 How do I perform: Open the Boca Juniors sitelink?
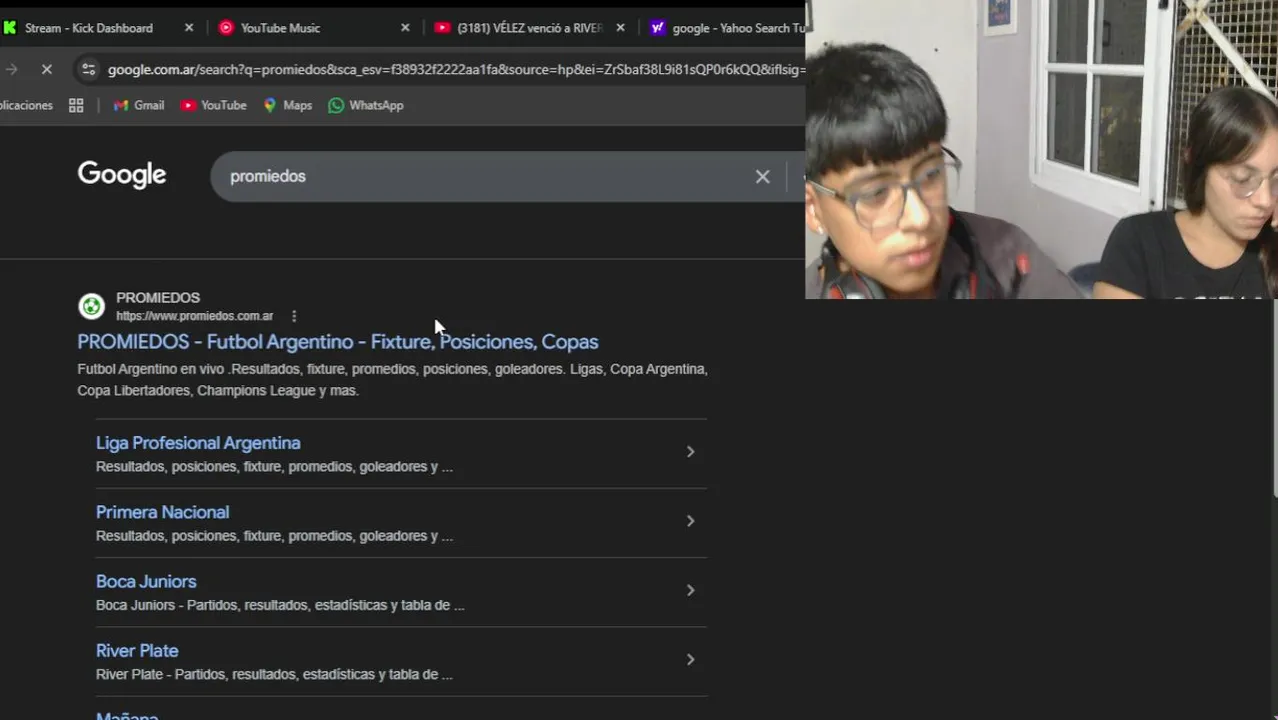(x=146, y=581)
